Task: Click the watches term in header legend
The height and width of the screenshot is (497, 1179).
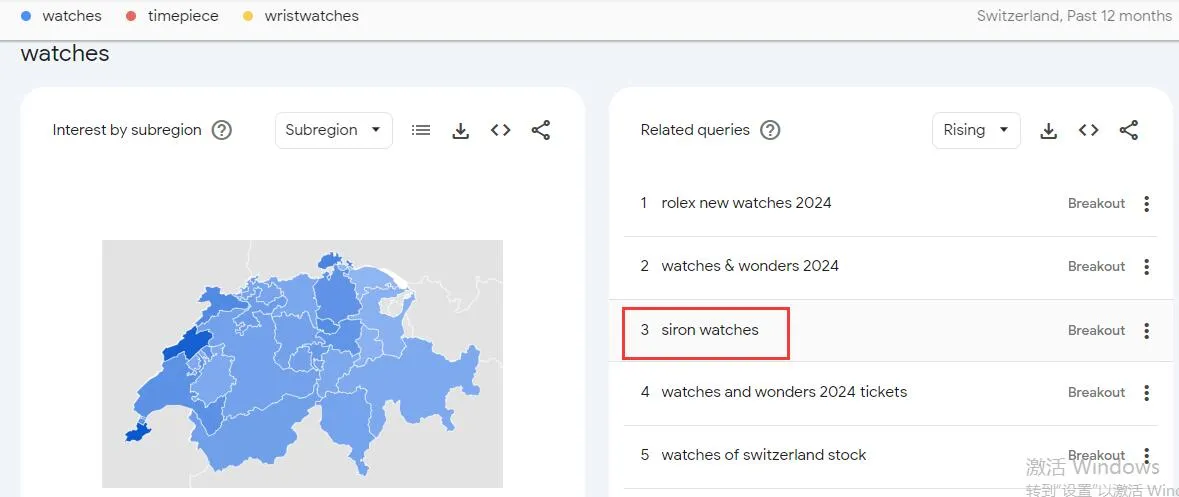Action: [72, 16]
